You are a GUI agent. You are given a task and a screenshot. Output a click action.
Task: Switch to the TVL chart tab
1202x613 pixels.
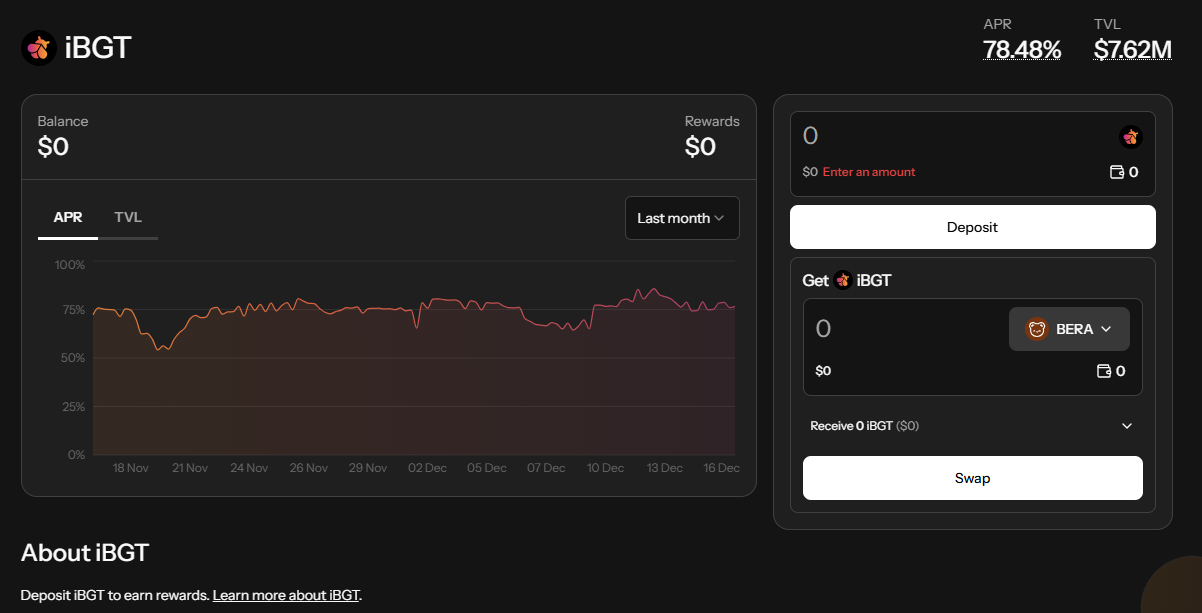(128, 217)
